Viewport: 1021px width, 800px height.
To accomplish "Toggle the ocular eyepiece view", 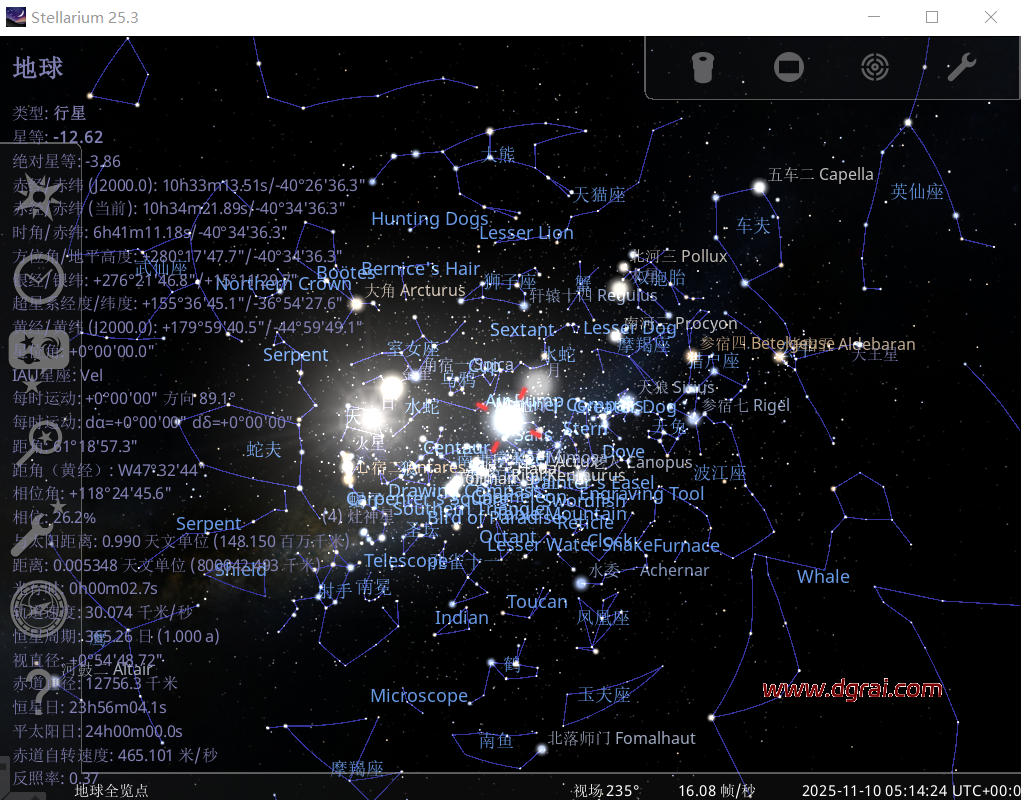I will (703, 67).
